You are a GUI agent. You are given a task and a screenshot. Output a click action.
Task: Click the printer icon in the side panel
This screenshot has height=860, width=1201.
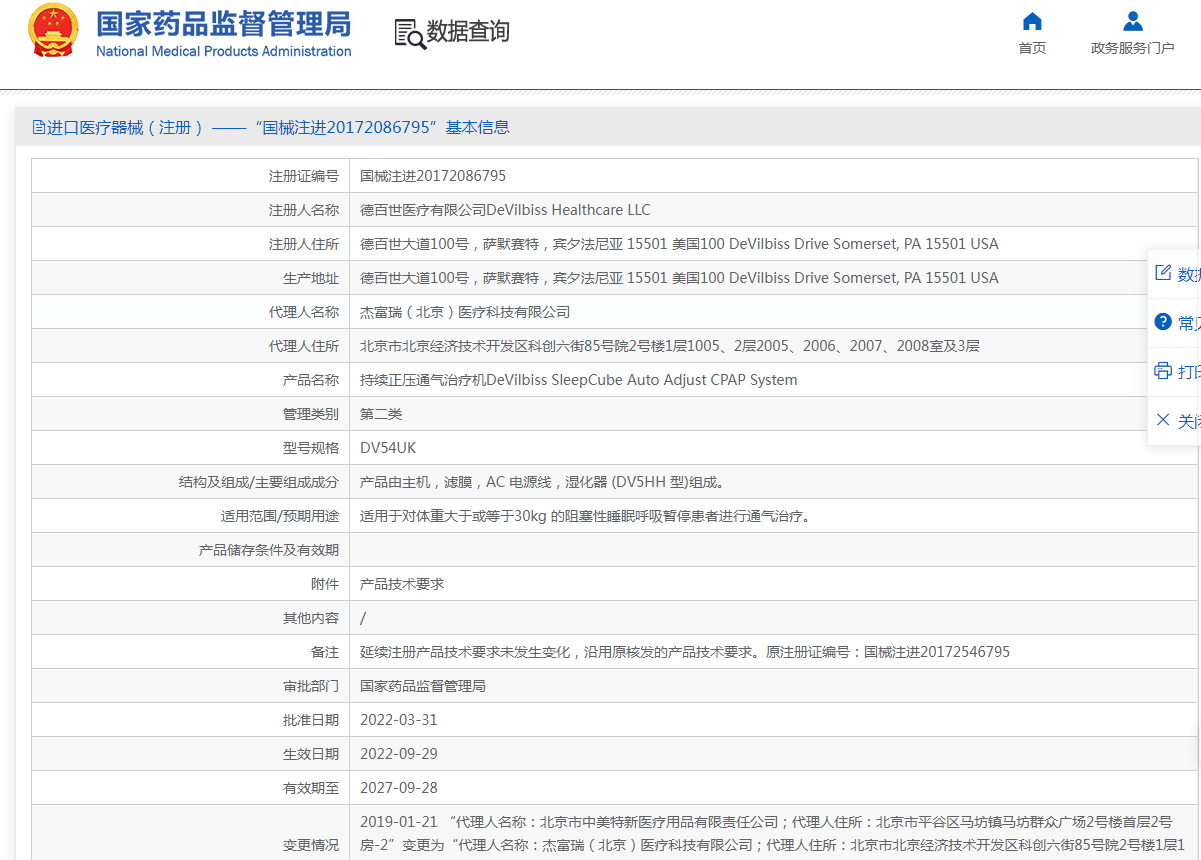[1162, 371]
